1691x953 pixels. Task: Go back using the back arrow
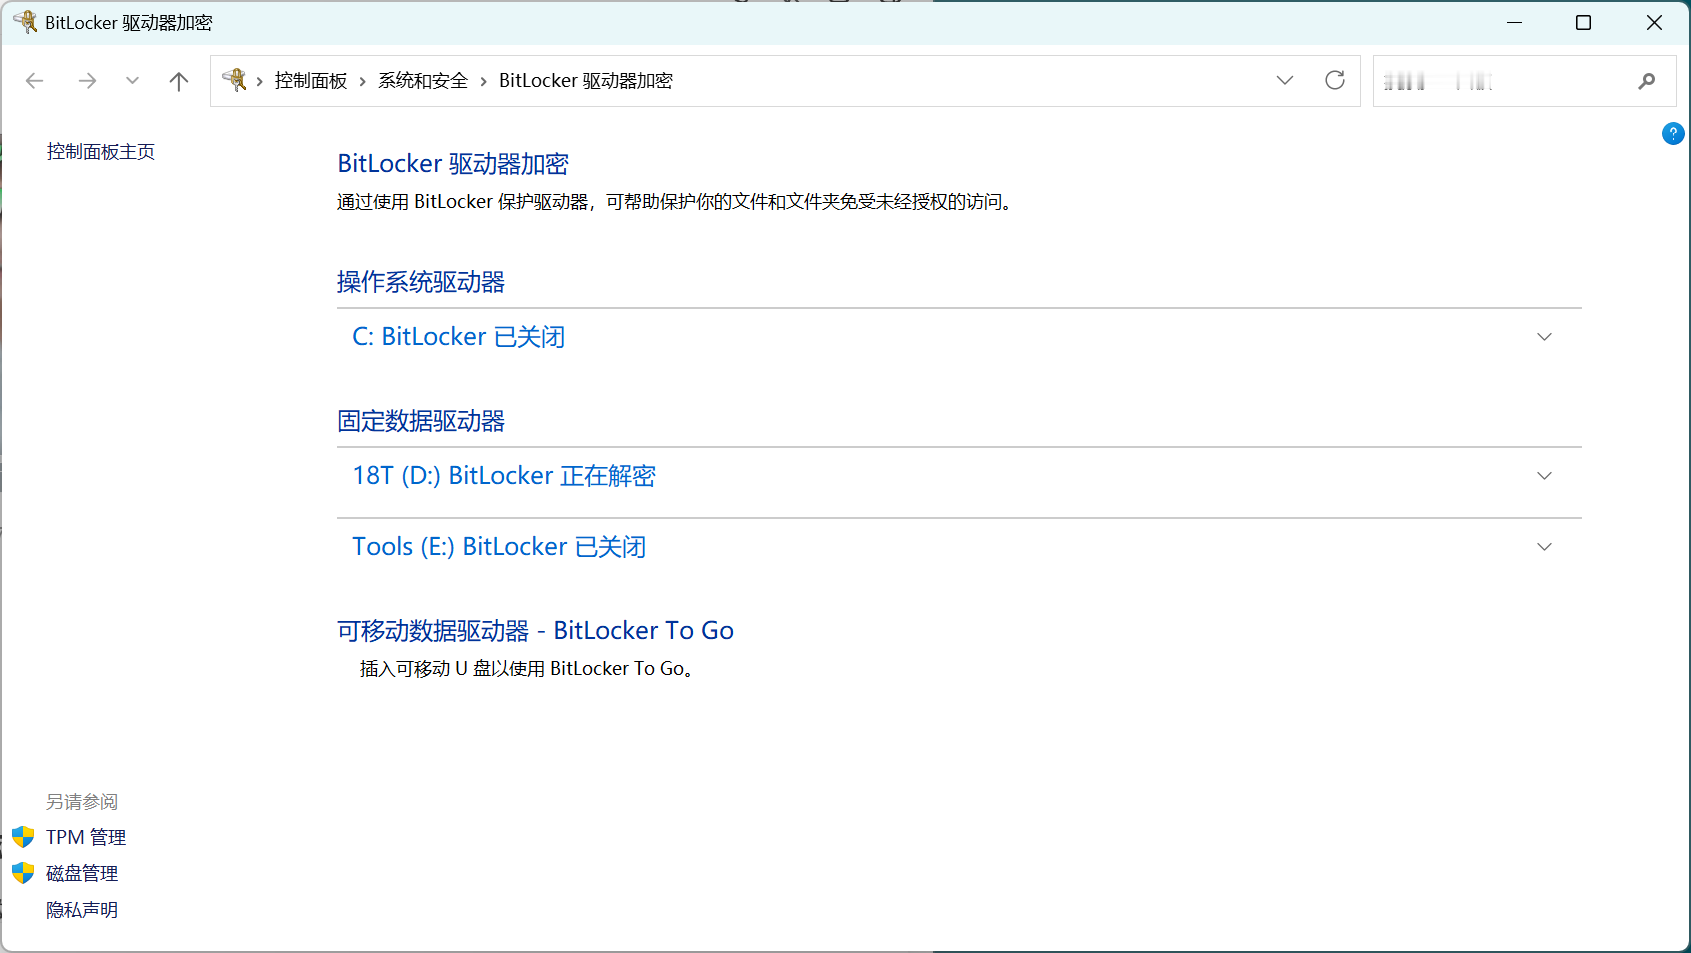click(x=35, y=81)
